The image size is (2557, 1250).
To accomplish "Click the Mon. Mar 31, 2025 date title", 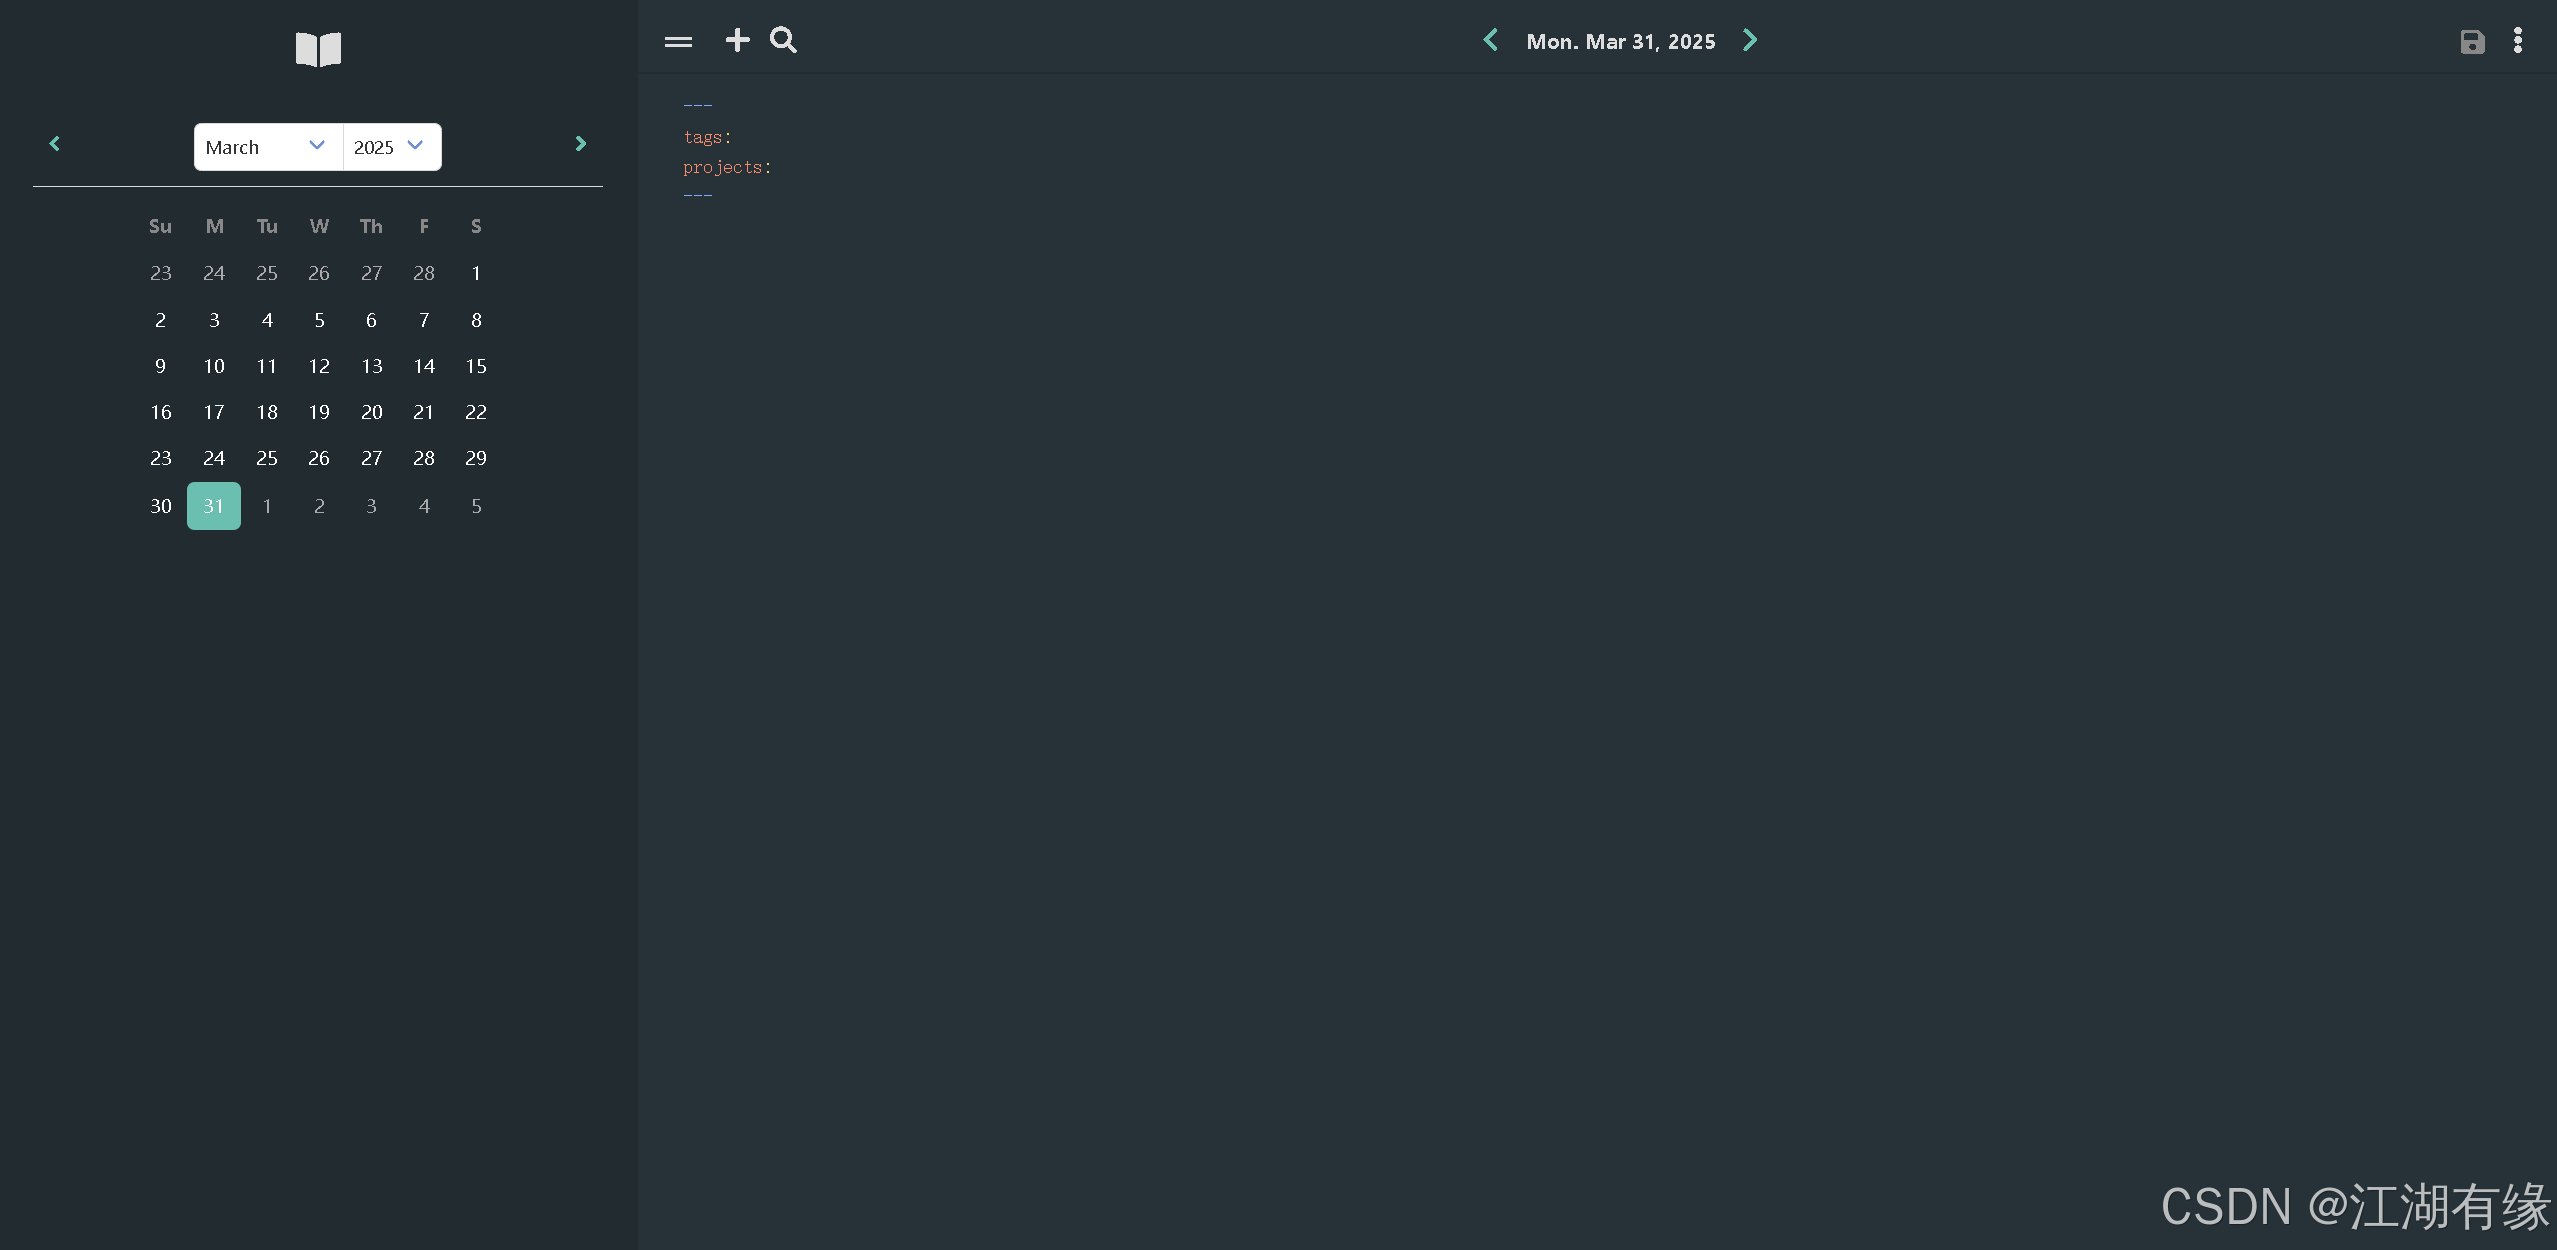I will [1620, 41].
